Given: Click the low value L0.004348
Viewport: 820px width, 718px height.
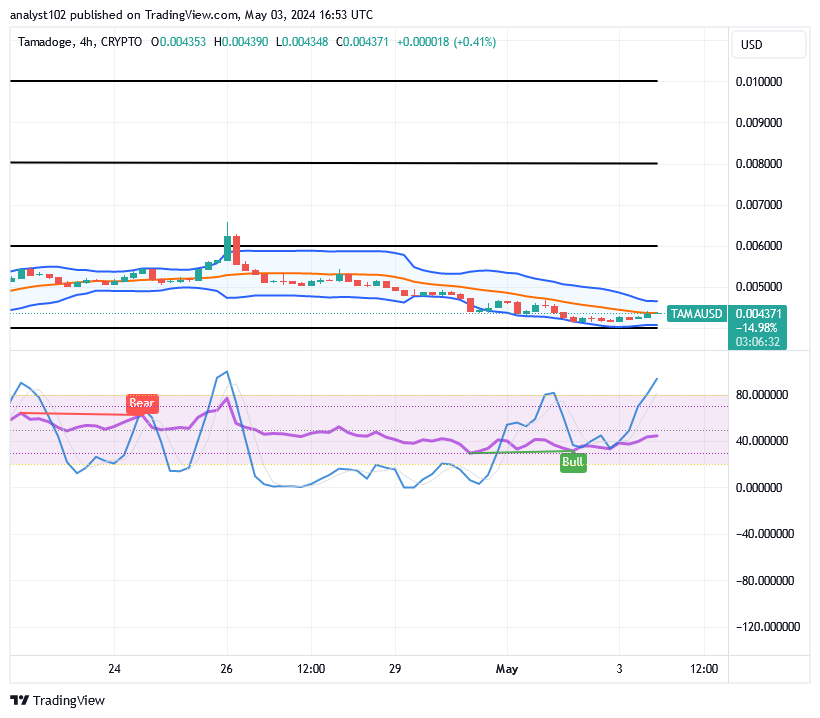Looking at the screenshot, I should [302, 42].
